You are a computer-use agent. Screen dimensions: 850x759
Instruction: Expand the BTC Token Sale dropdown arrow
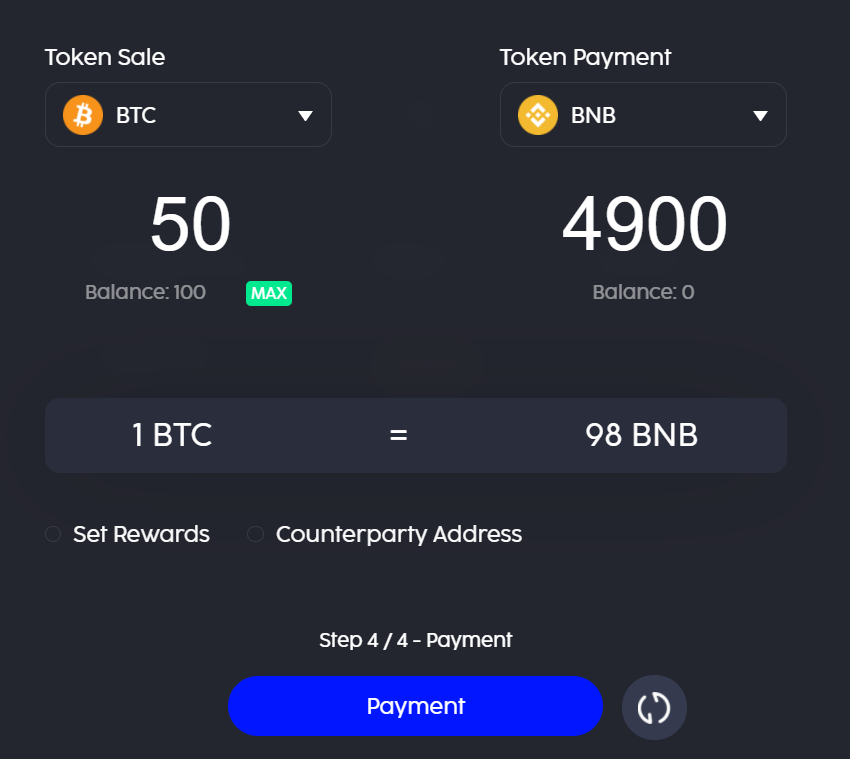305,115
